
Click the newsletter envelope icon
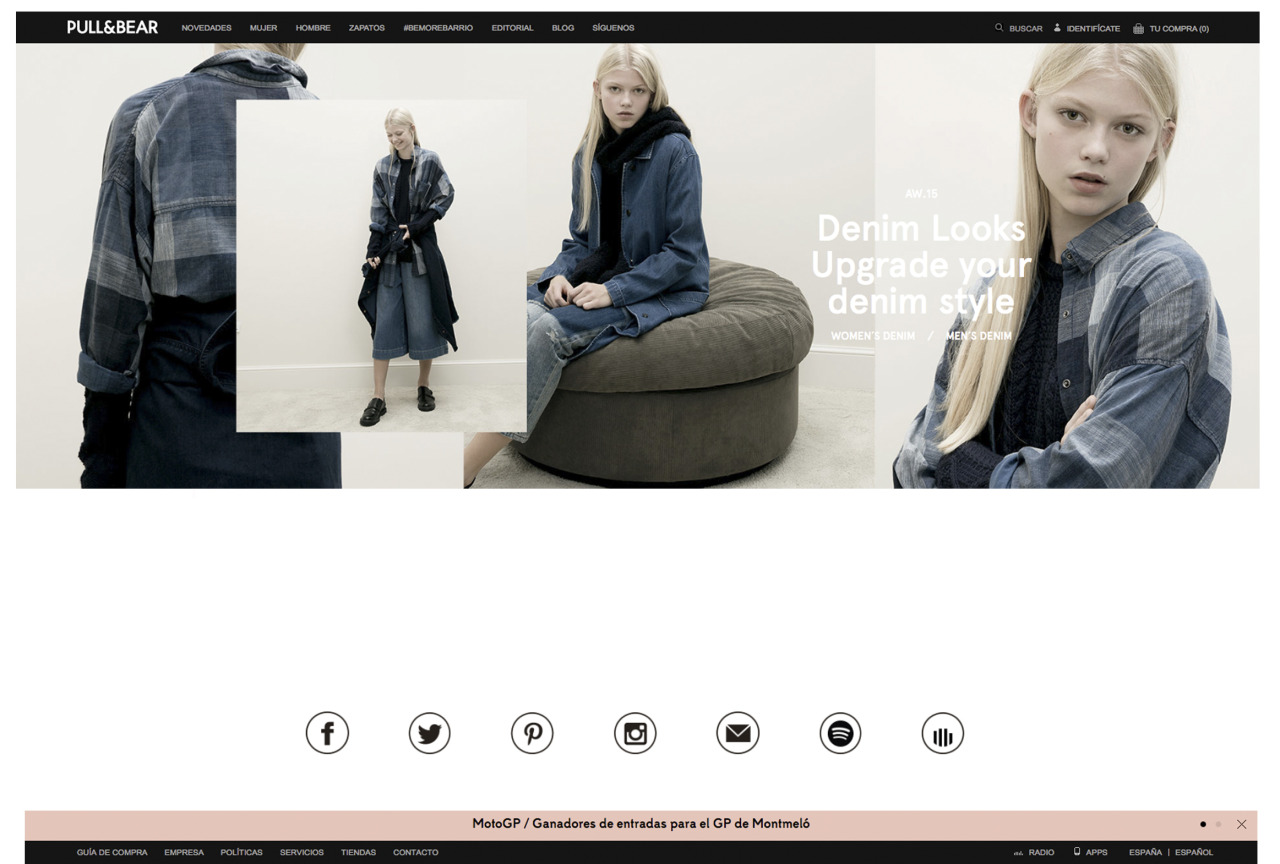[738, 733]
